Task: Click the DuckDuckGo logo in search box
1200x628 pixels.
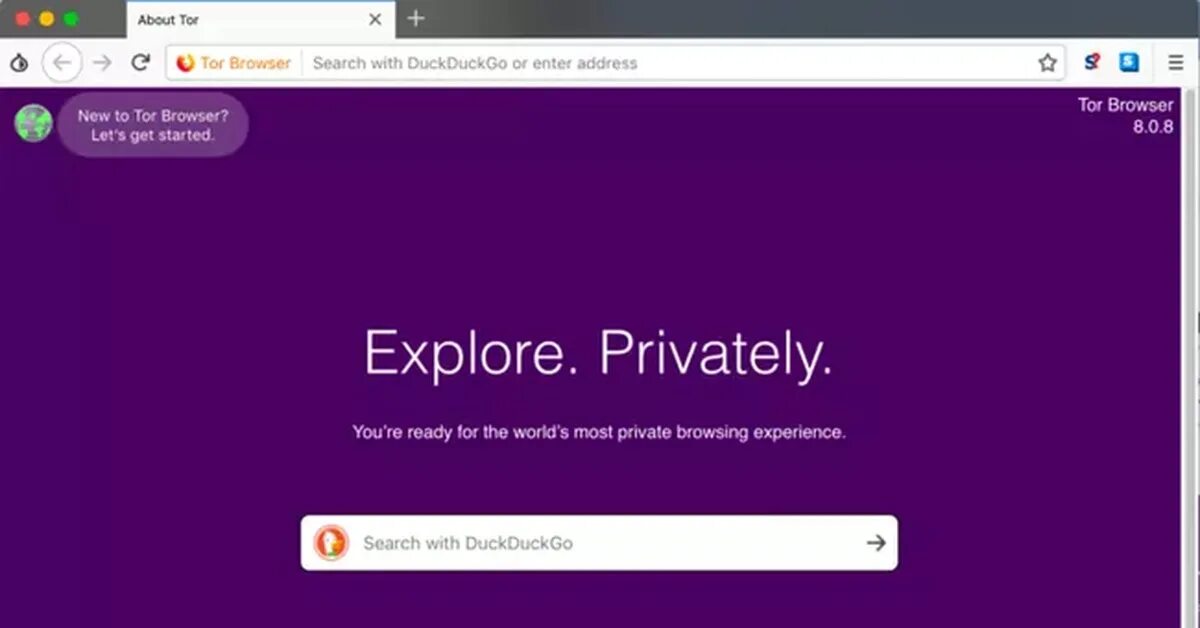Action: point(331,543)
